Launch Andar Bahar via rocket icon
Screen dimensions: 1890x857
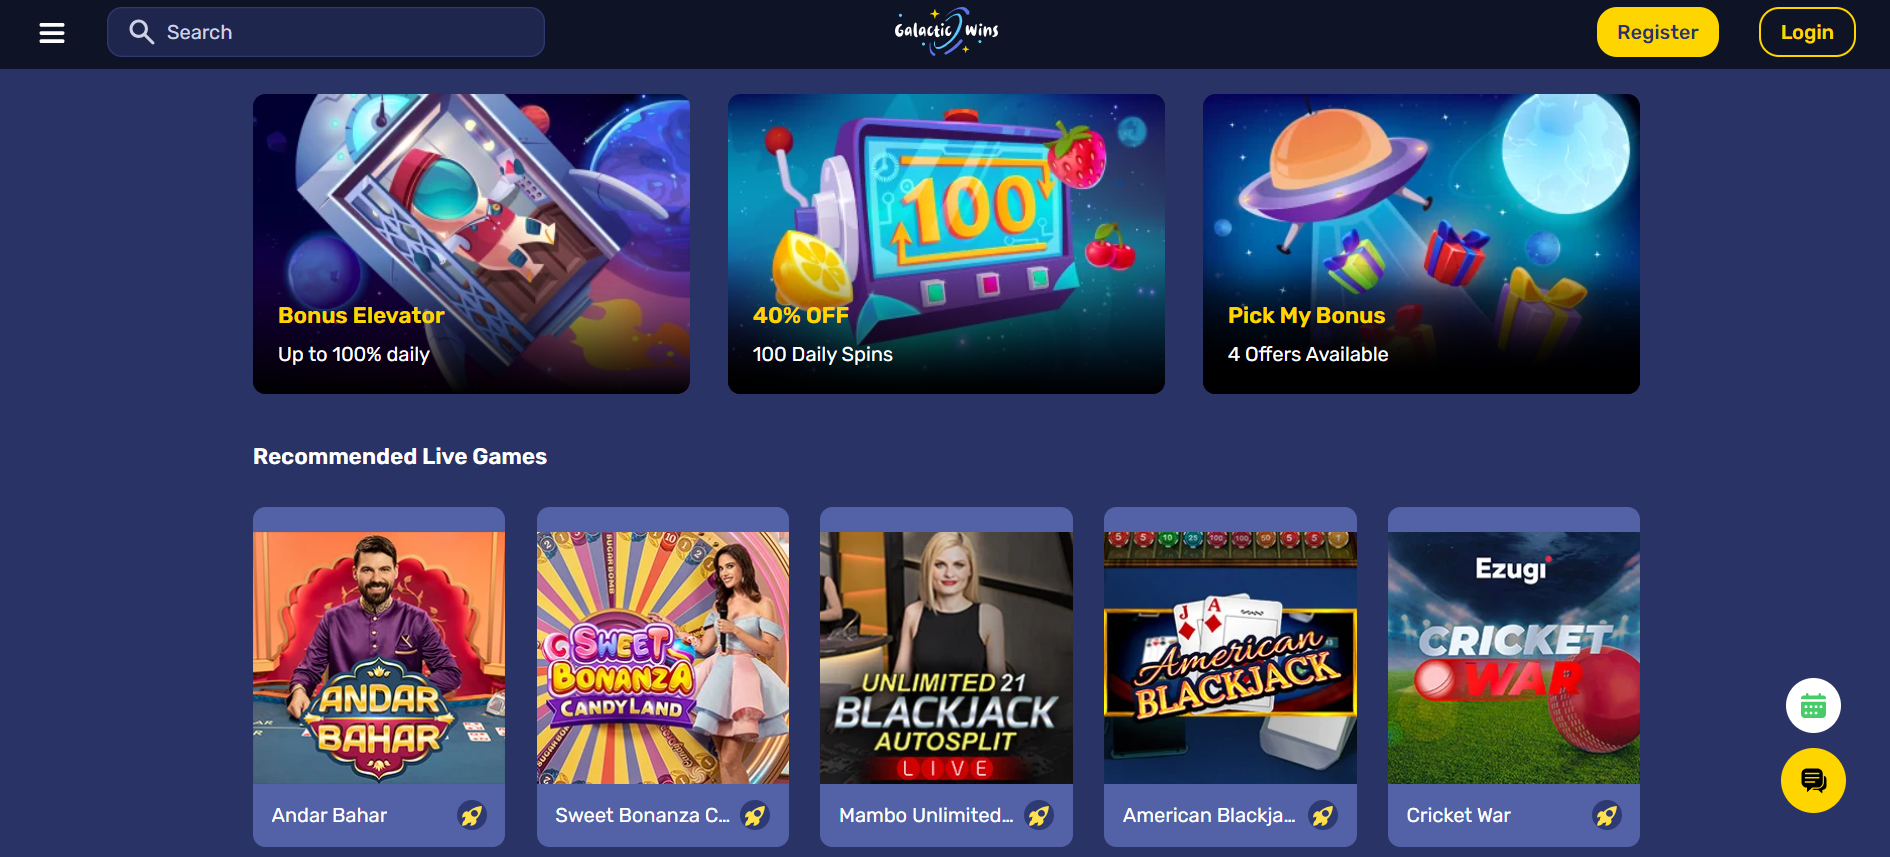471,815
